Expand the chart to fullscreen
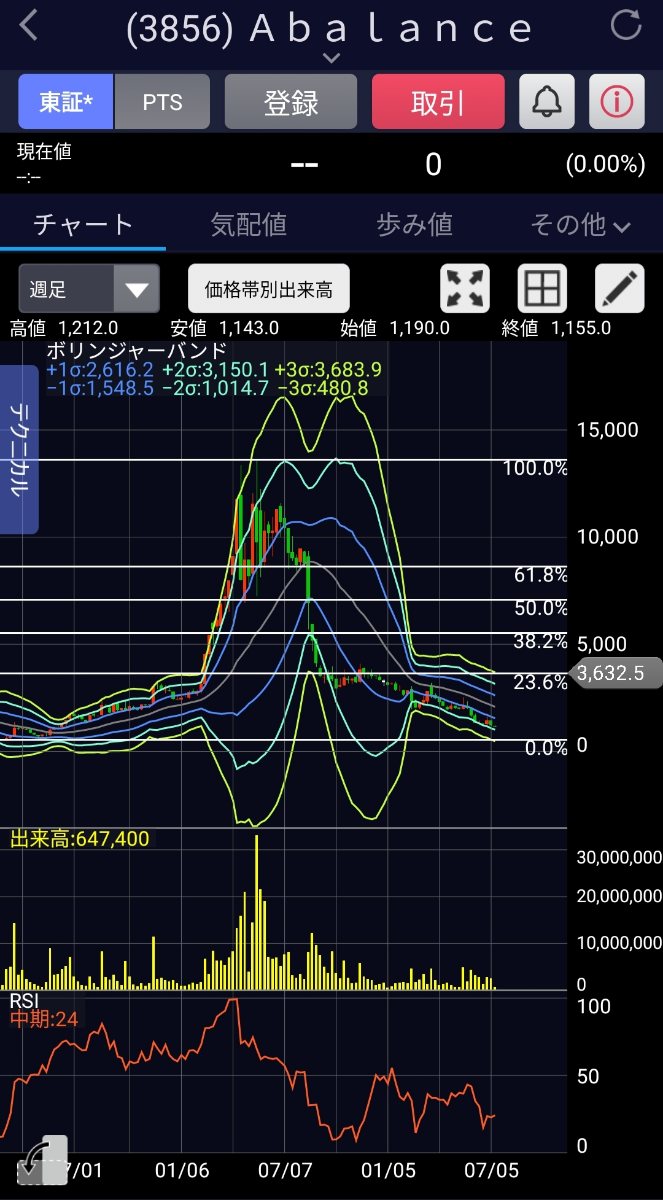The height and width of the screenshot is (1200, 663). click(x=465, y=290)
